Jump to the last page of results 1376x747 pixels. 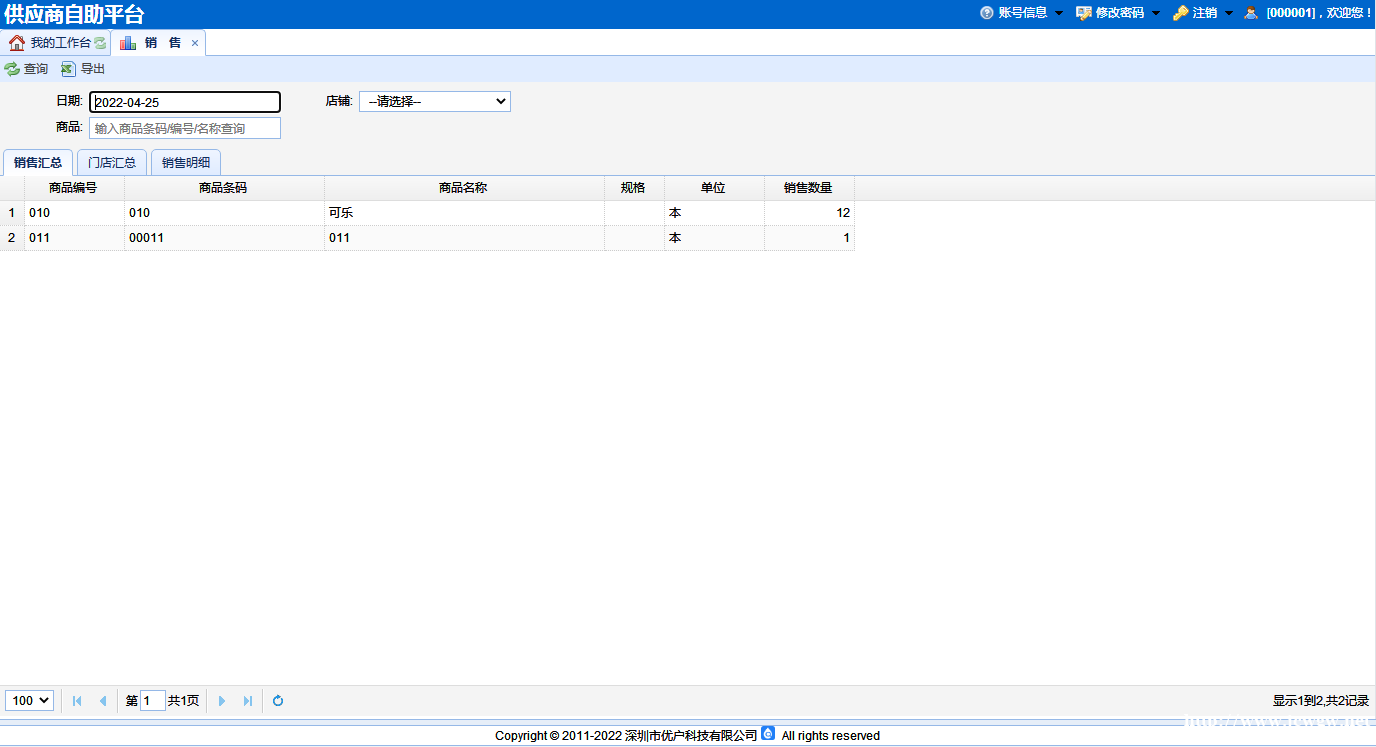click(248, 701)
